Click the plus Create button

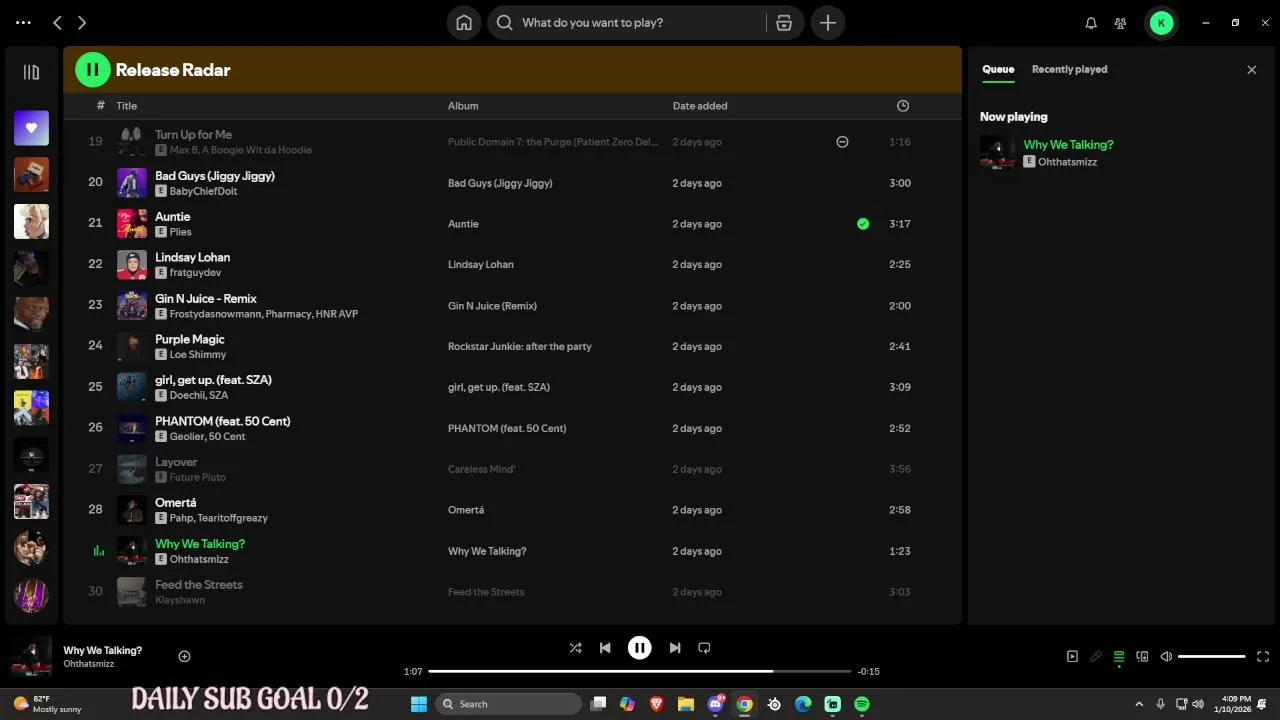pyautogui.click(x=828, y=22)
